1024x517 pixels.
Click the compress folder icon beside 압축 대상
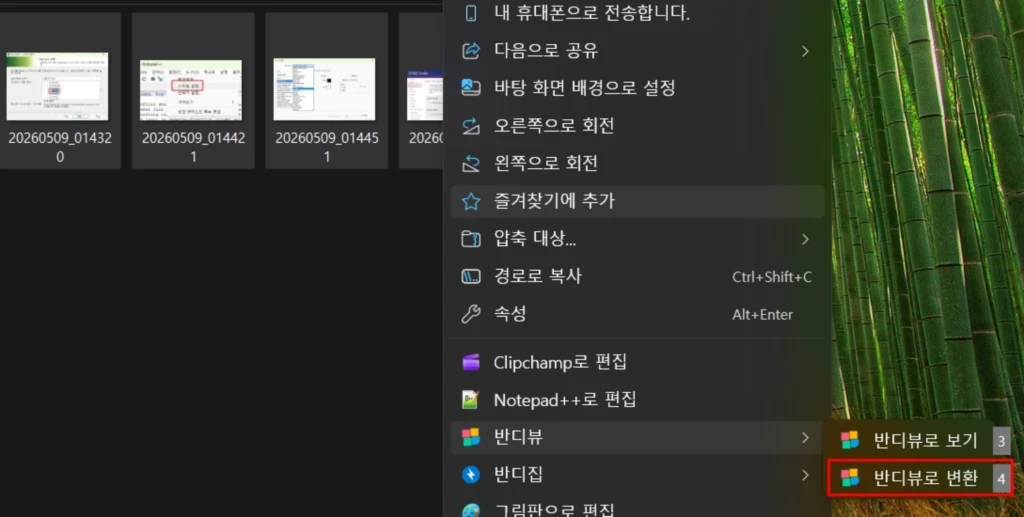pos(471,239)
